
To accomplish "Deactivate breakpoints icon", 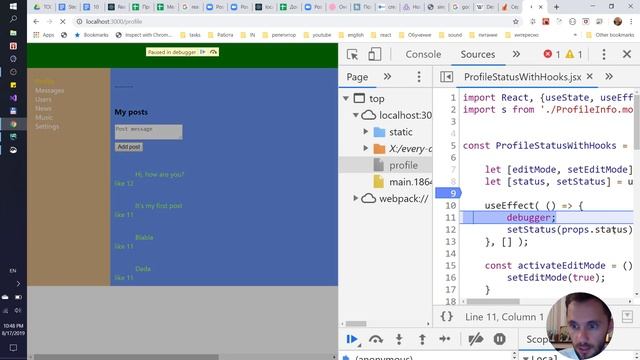I will point(476,339).
